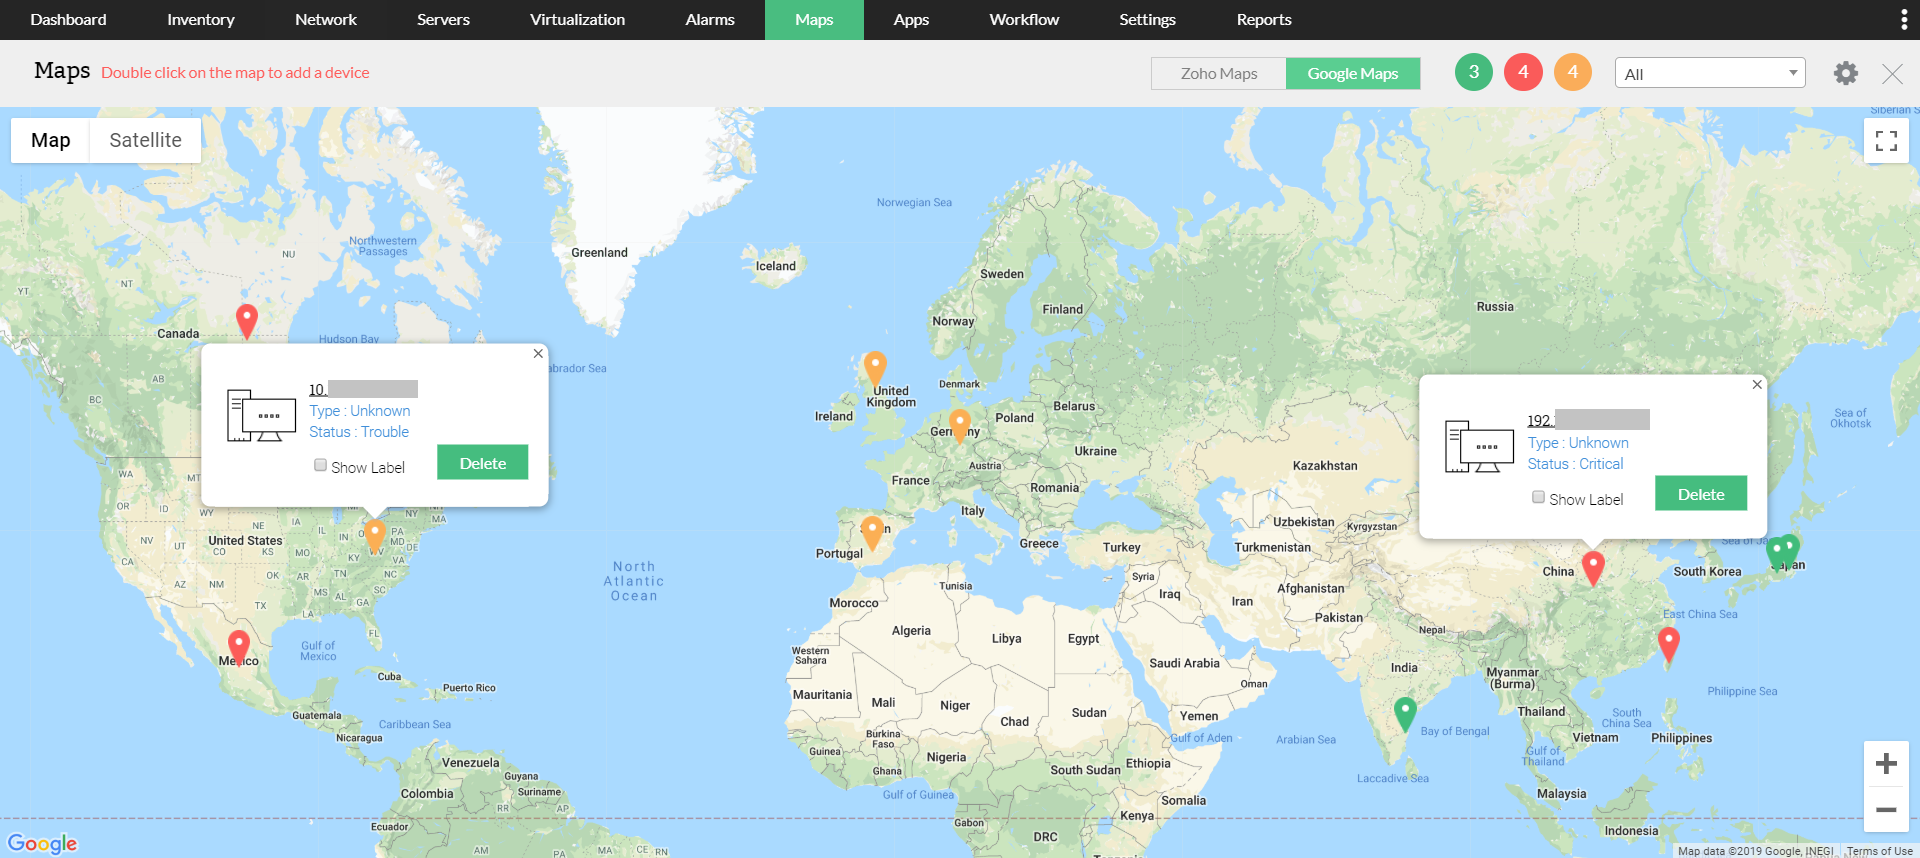Open the Virtualization tab
This screenshot has height=858, width=1920.
577,20
